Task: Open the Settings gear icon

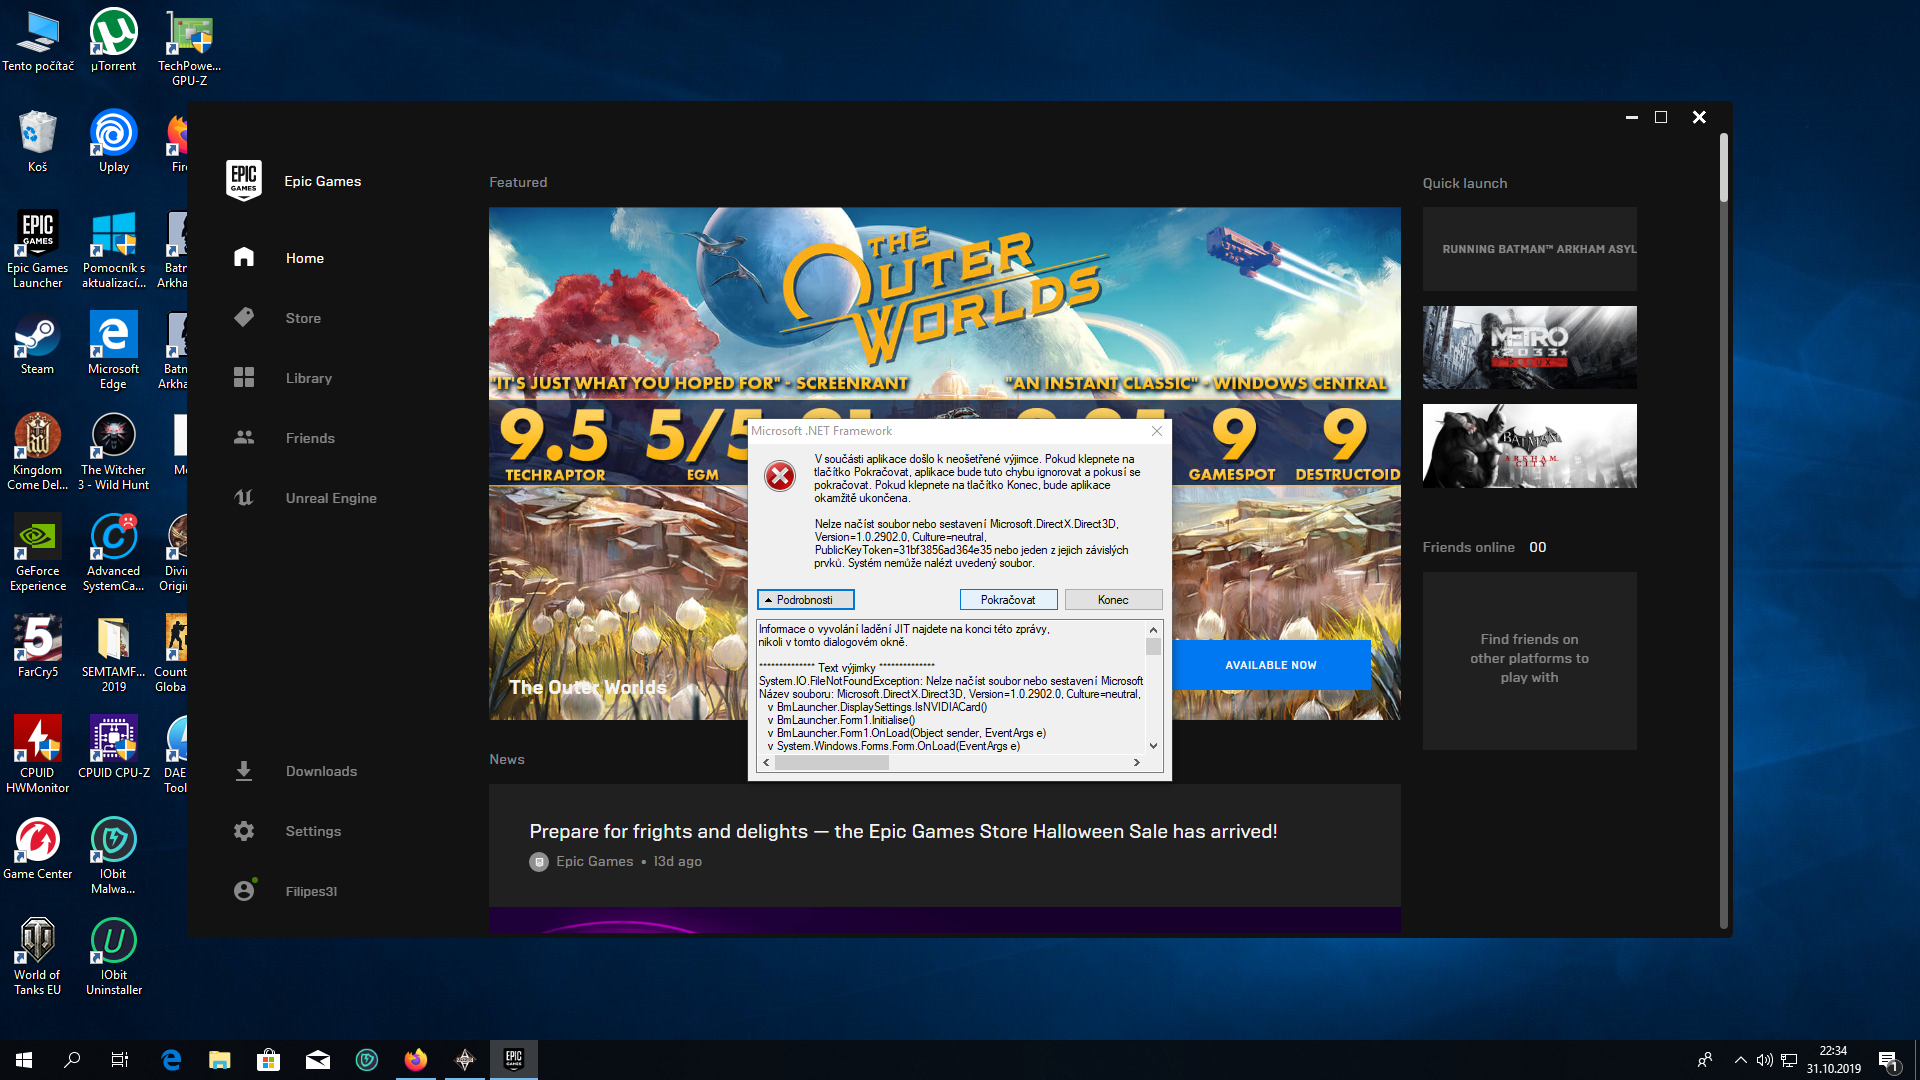Action: pyautogui.click(x=244, y=831)
